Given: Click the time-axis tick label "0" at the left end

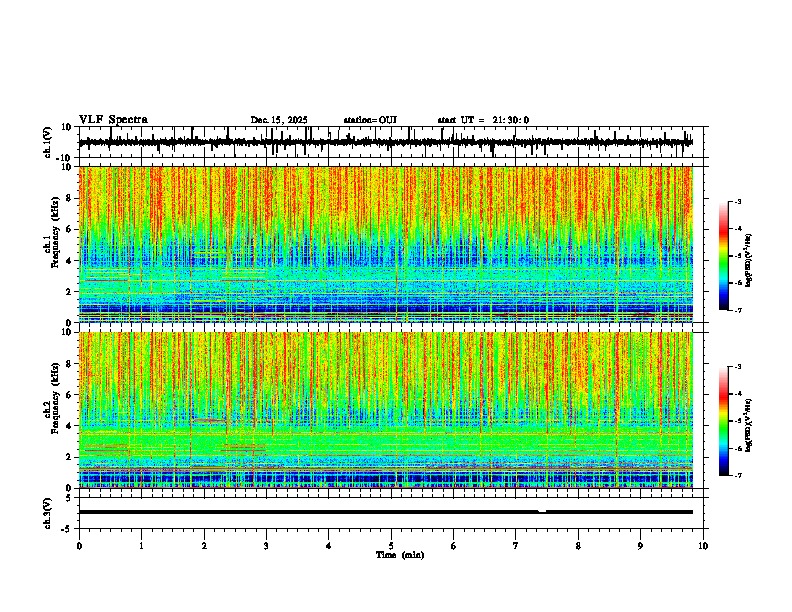Looking at the screenshot, I should [79, 546].
